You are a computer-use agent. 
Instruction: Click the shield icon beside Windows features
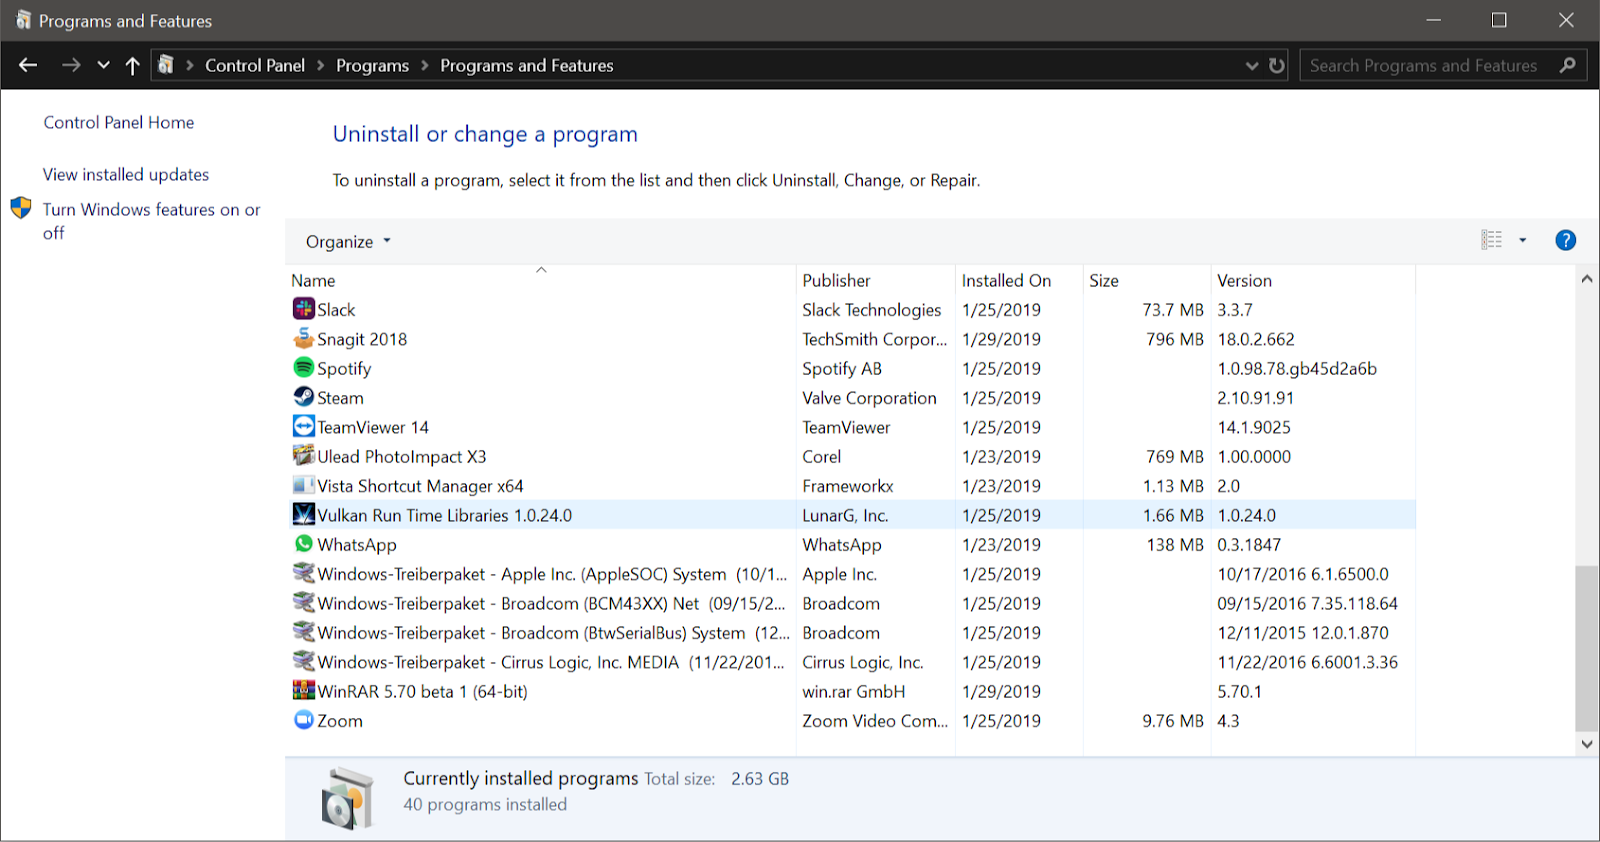click(x=21, y=208)
